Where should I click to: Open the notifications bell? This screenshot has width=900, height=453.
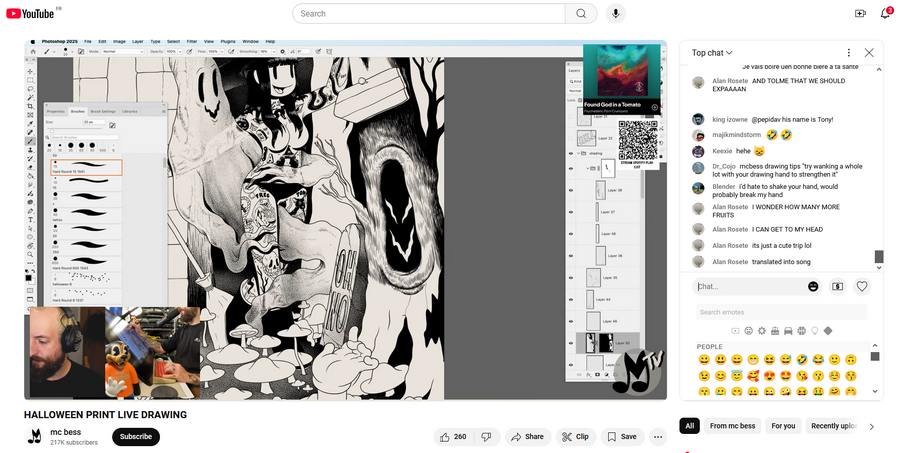tap(885, 13)
